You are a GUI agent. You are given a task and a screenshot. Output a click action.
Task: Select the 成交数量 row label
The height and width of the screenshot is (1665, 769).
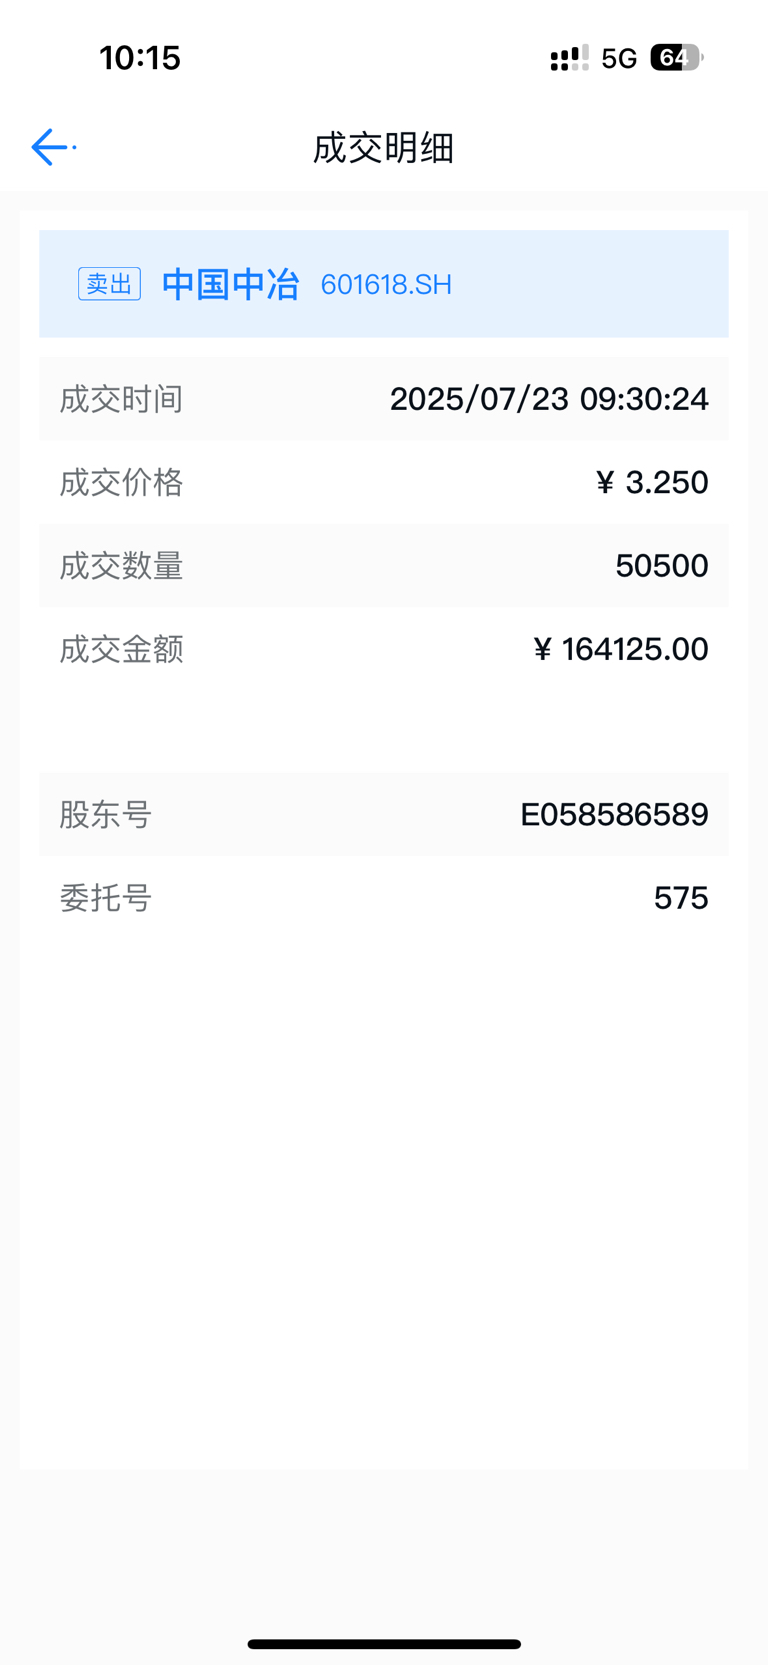[x=122, y=566]
